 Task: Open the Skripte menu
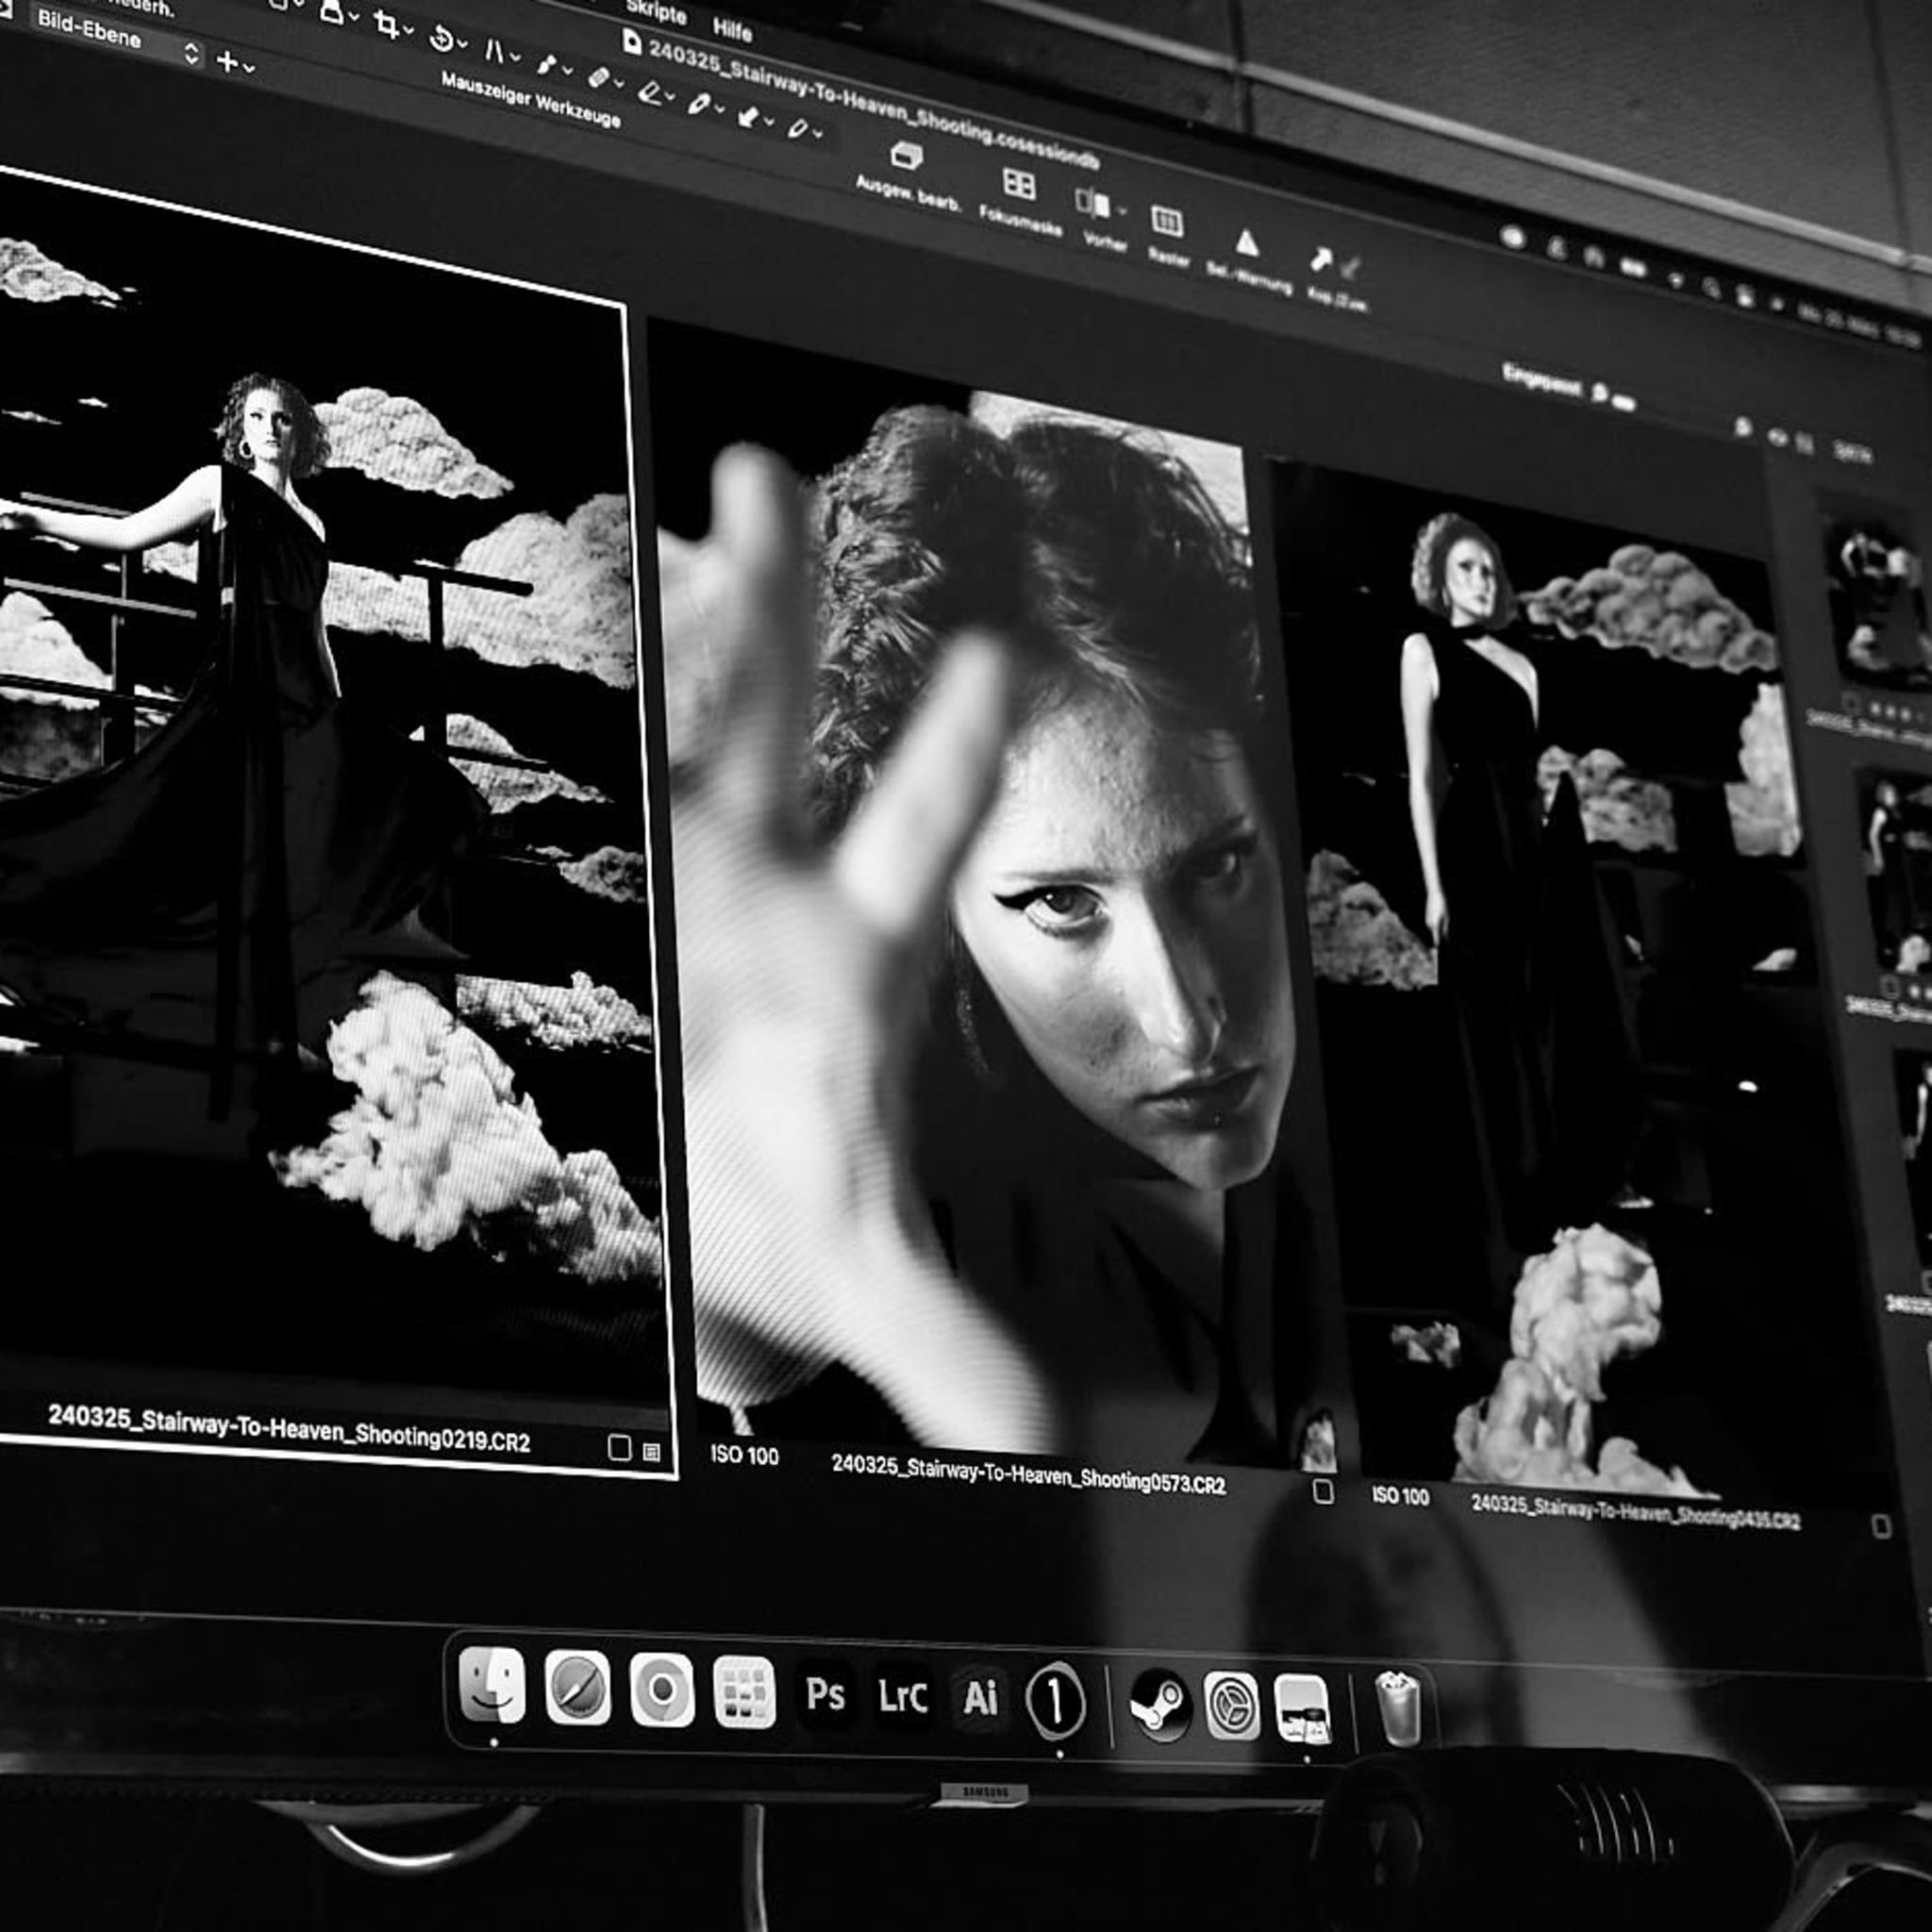click(x=656, y=12)
